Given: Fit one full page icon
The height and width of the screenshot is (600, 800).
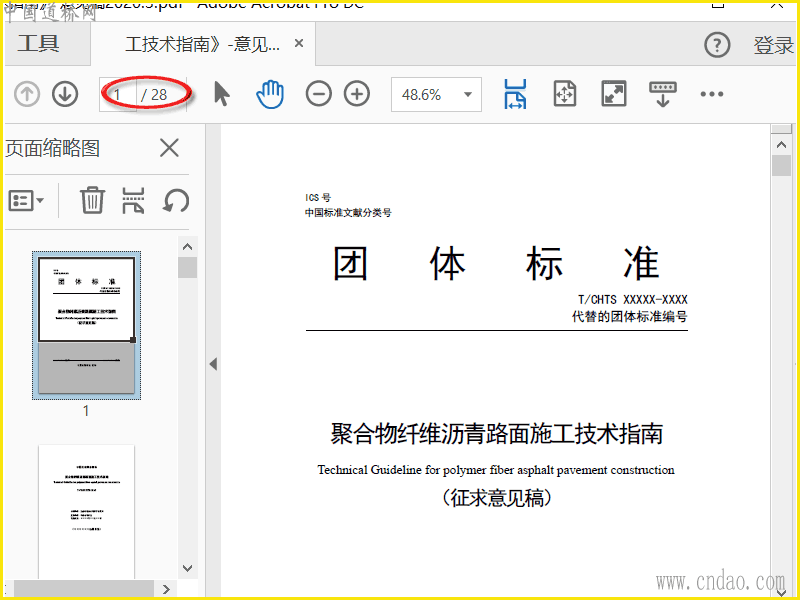Looking at the screenshot, I should (565, 94).
